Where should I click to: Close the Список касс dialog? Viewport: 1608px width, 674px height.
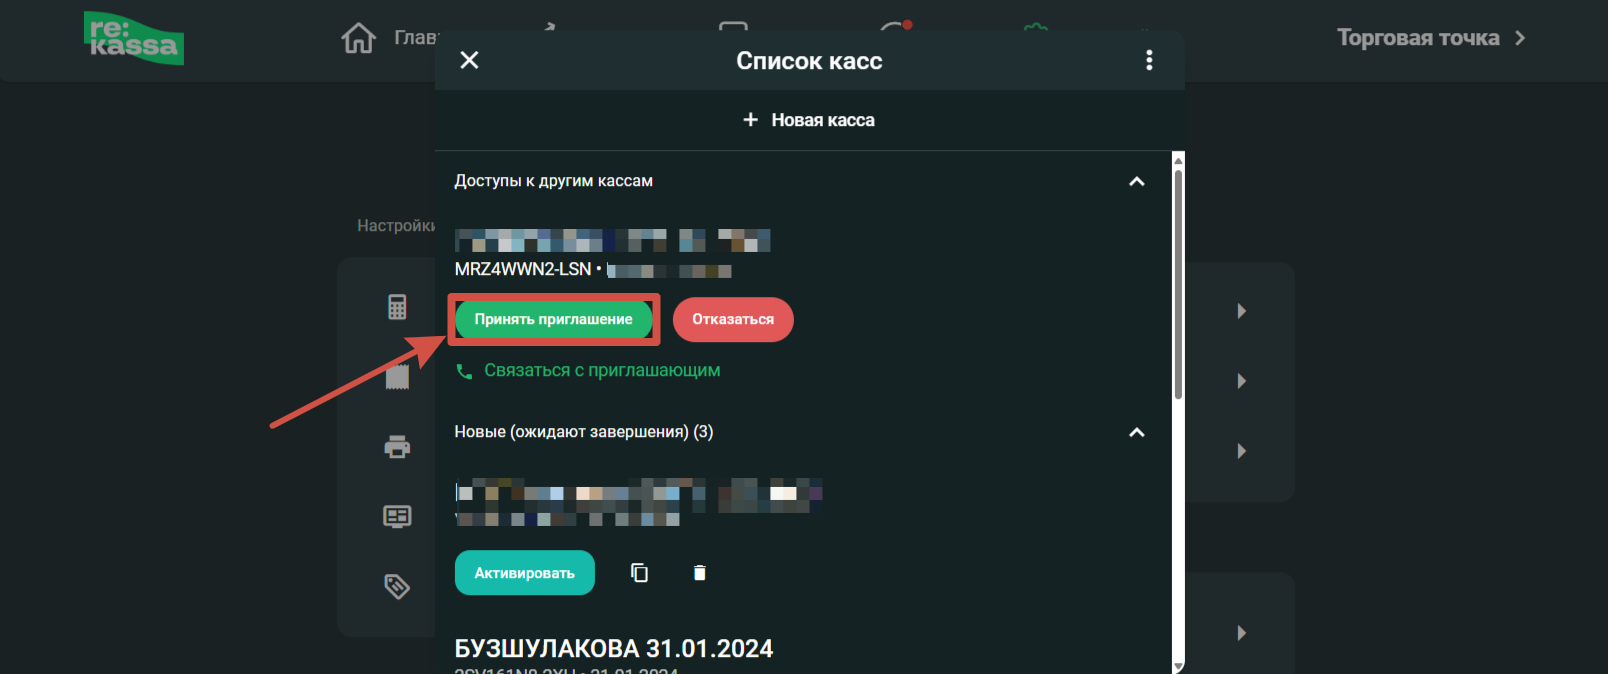pos(469,60)
